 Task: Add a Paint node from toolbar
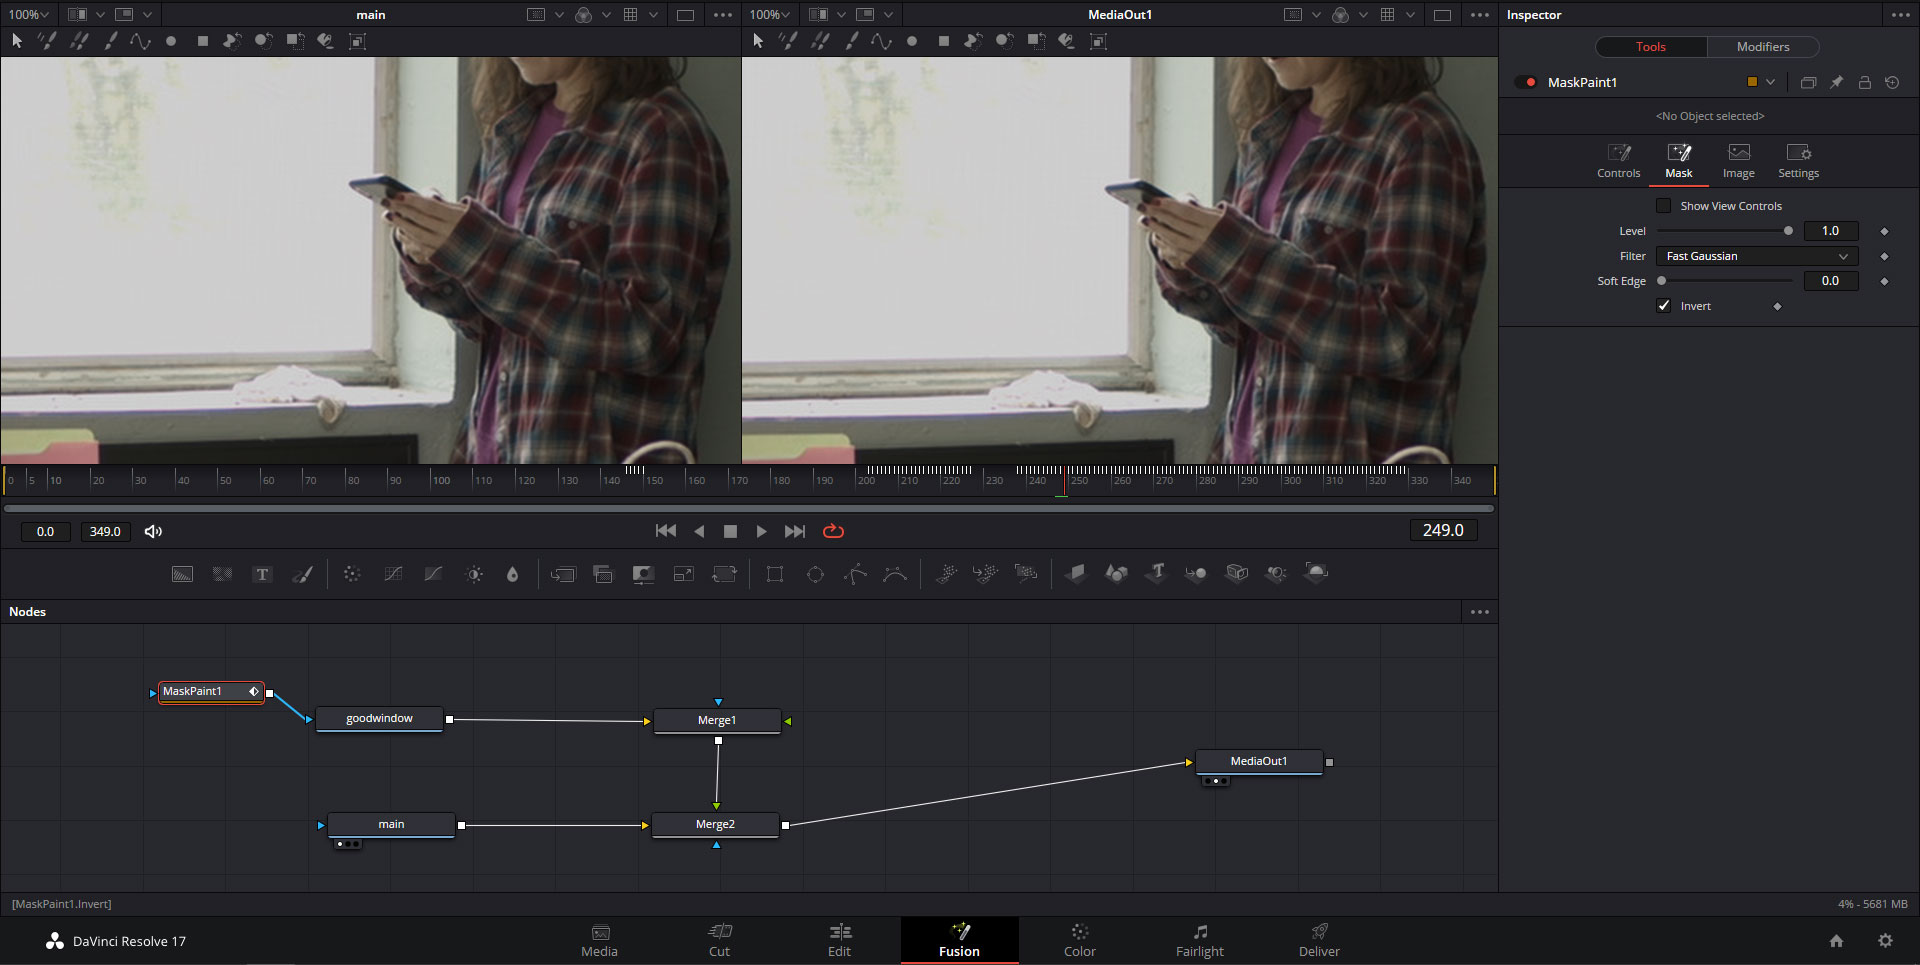[x=302, y=574]
